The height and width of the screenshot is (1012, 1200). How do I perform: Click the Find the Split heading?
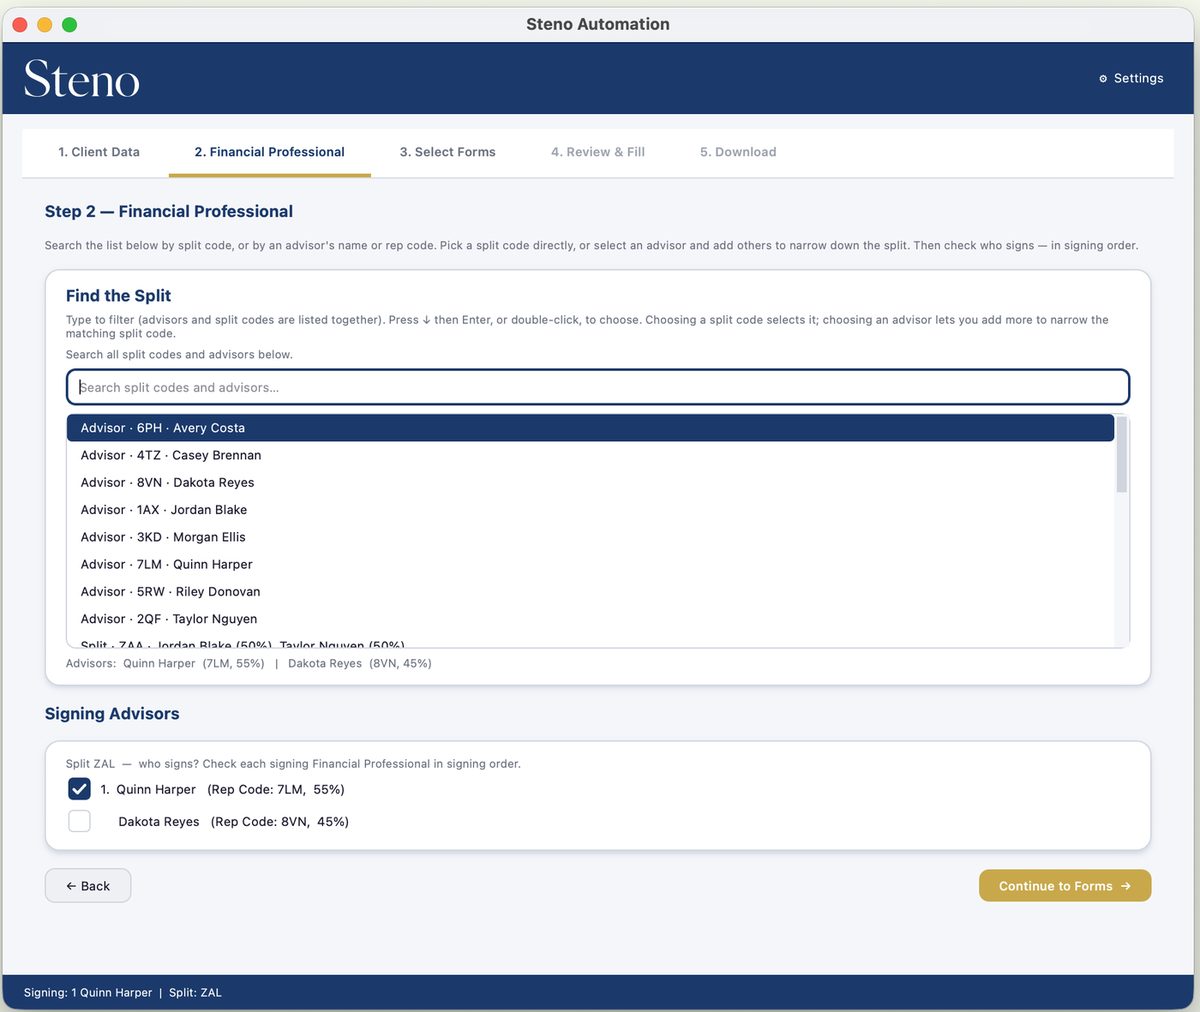(118, 296)
